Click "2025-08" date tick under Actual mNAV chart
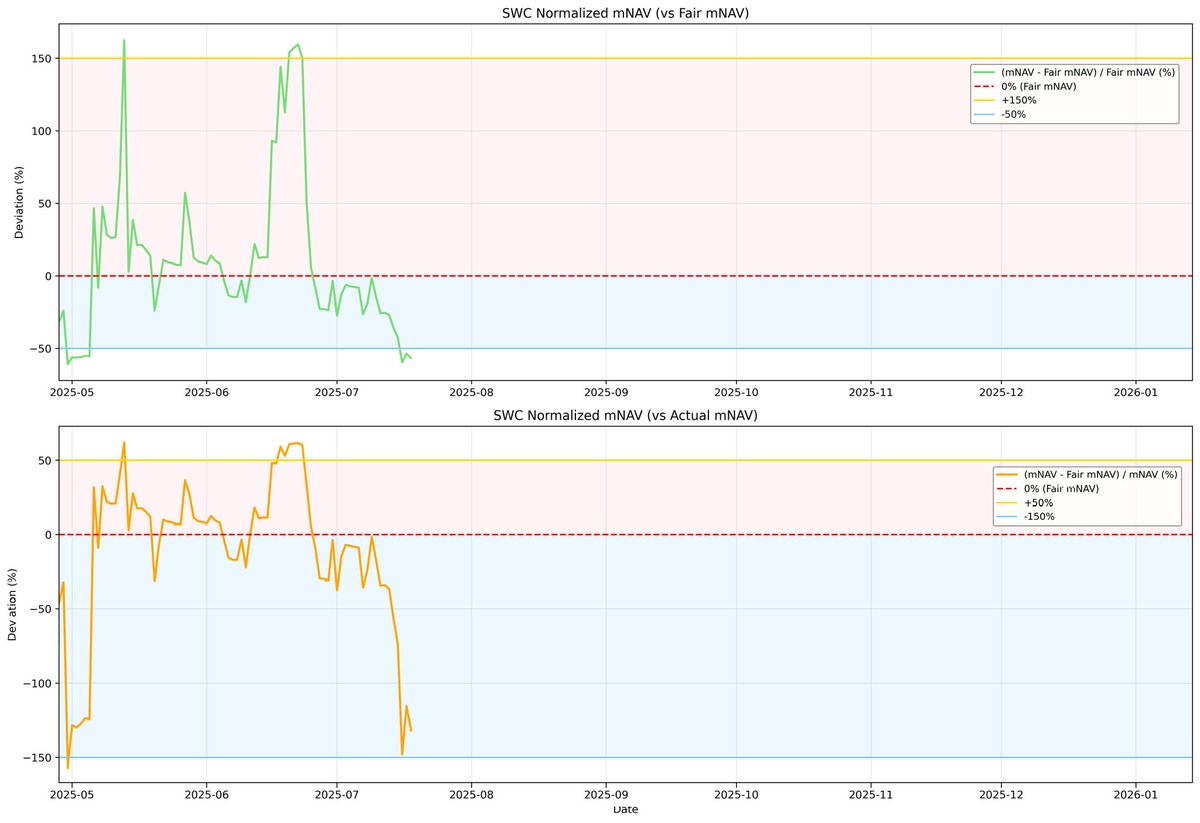Image resolution: width=1200 pixels, height=823 pixels. coord(470,796)
